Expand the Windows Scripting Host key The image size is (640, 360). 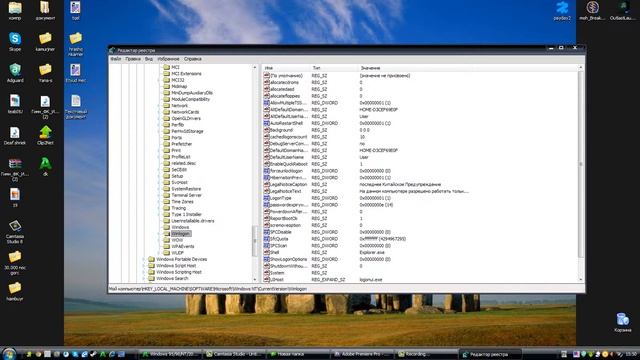tap(144, 272)
